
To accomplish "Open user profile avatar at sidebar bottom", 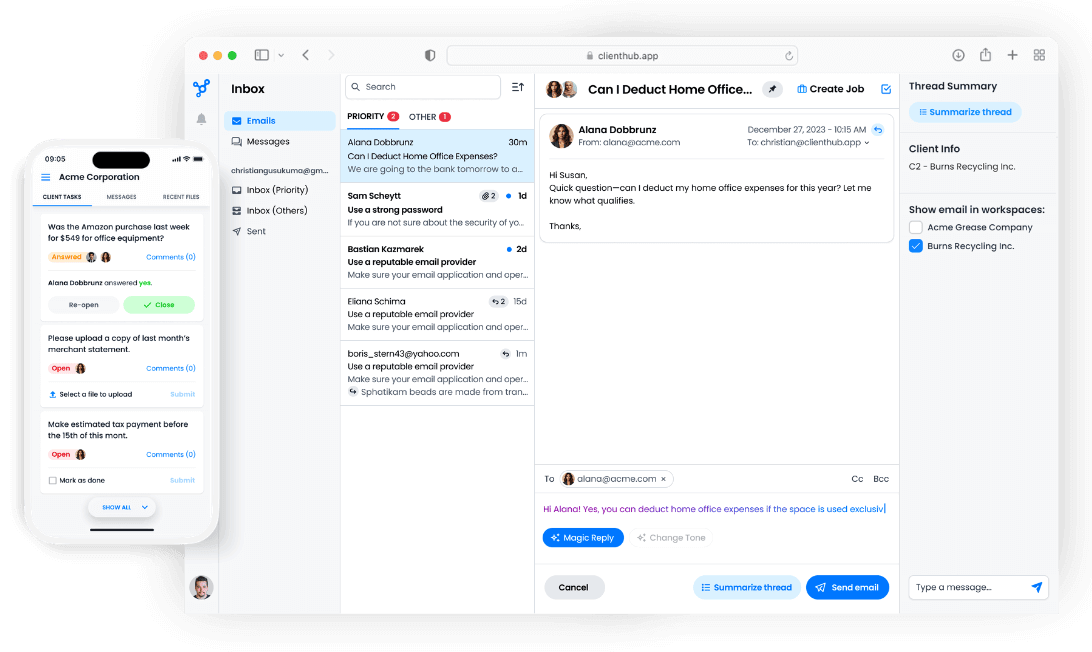I will (x=201, y=587).
